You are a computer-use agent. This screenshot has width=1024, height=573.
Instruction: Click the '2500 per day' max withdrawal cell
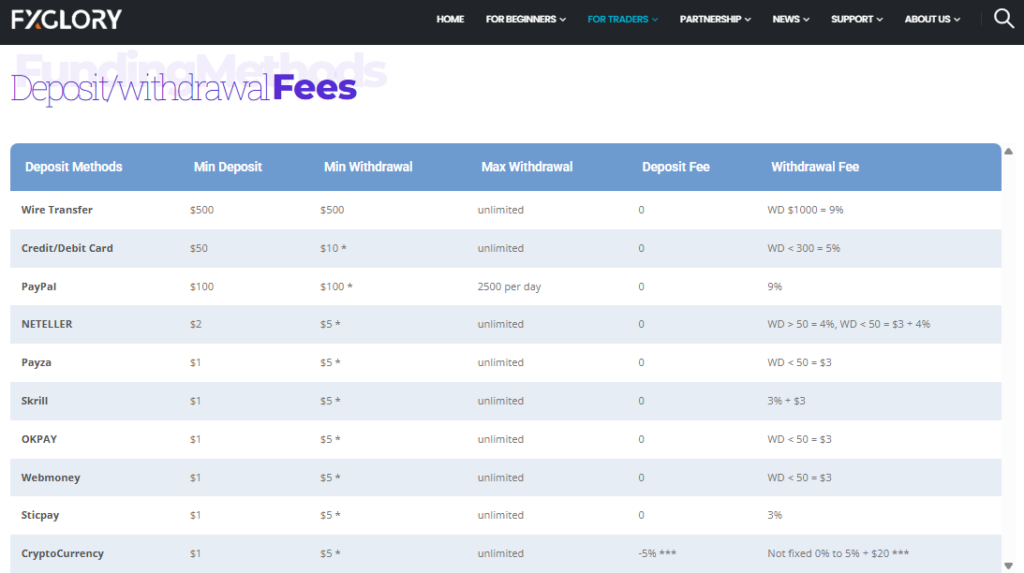tap(509, 286)
